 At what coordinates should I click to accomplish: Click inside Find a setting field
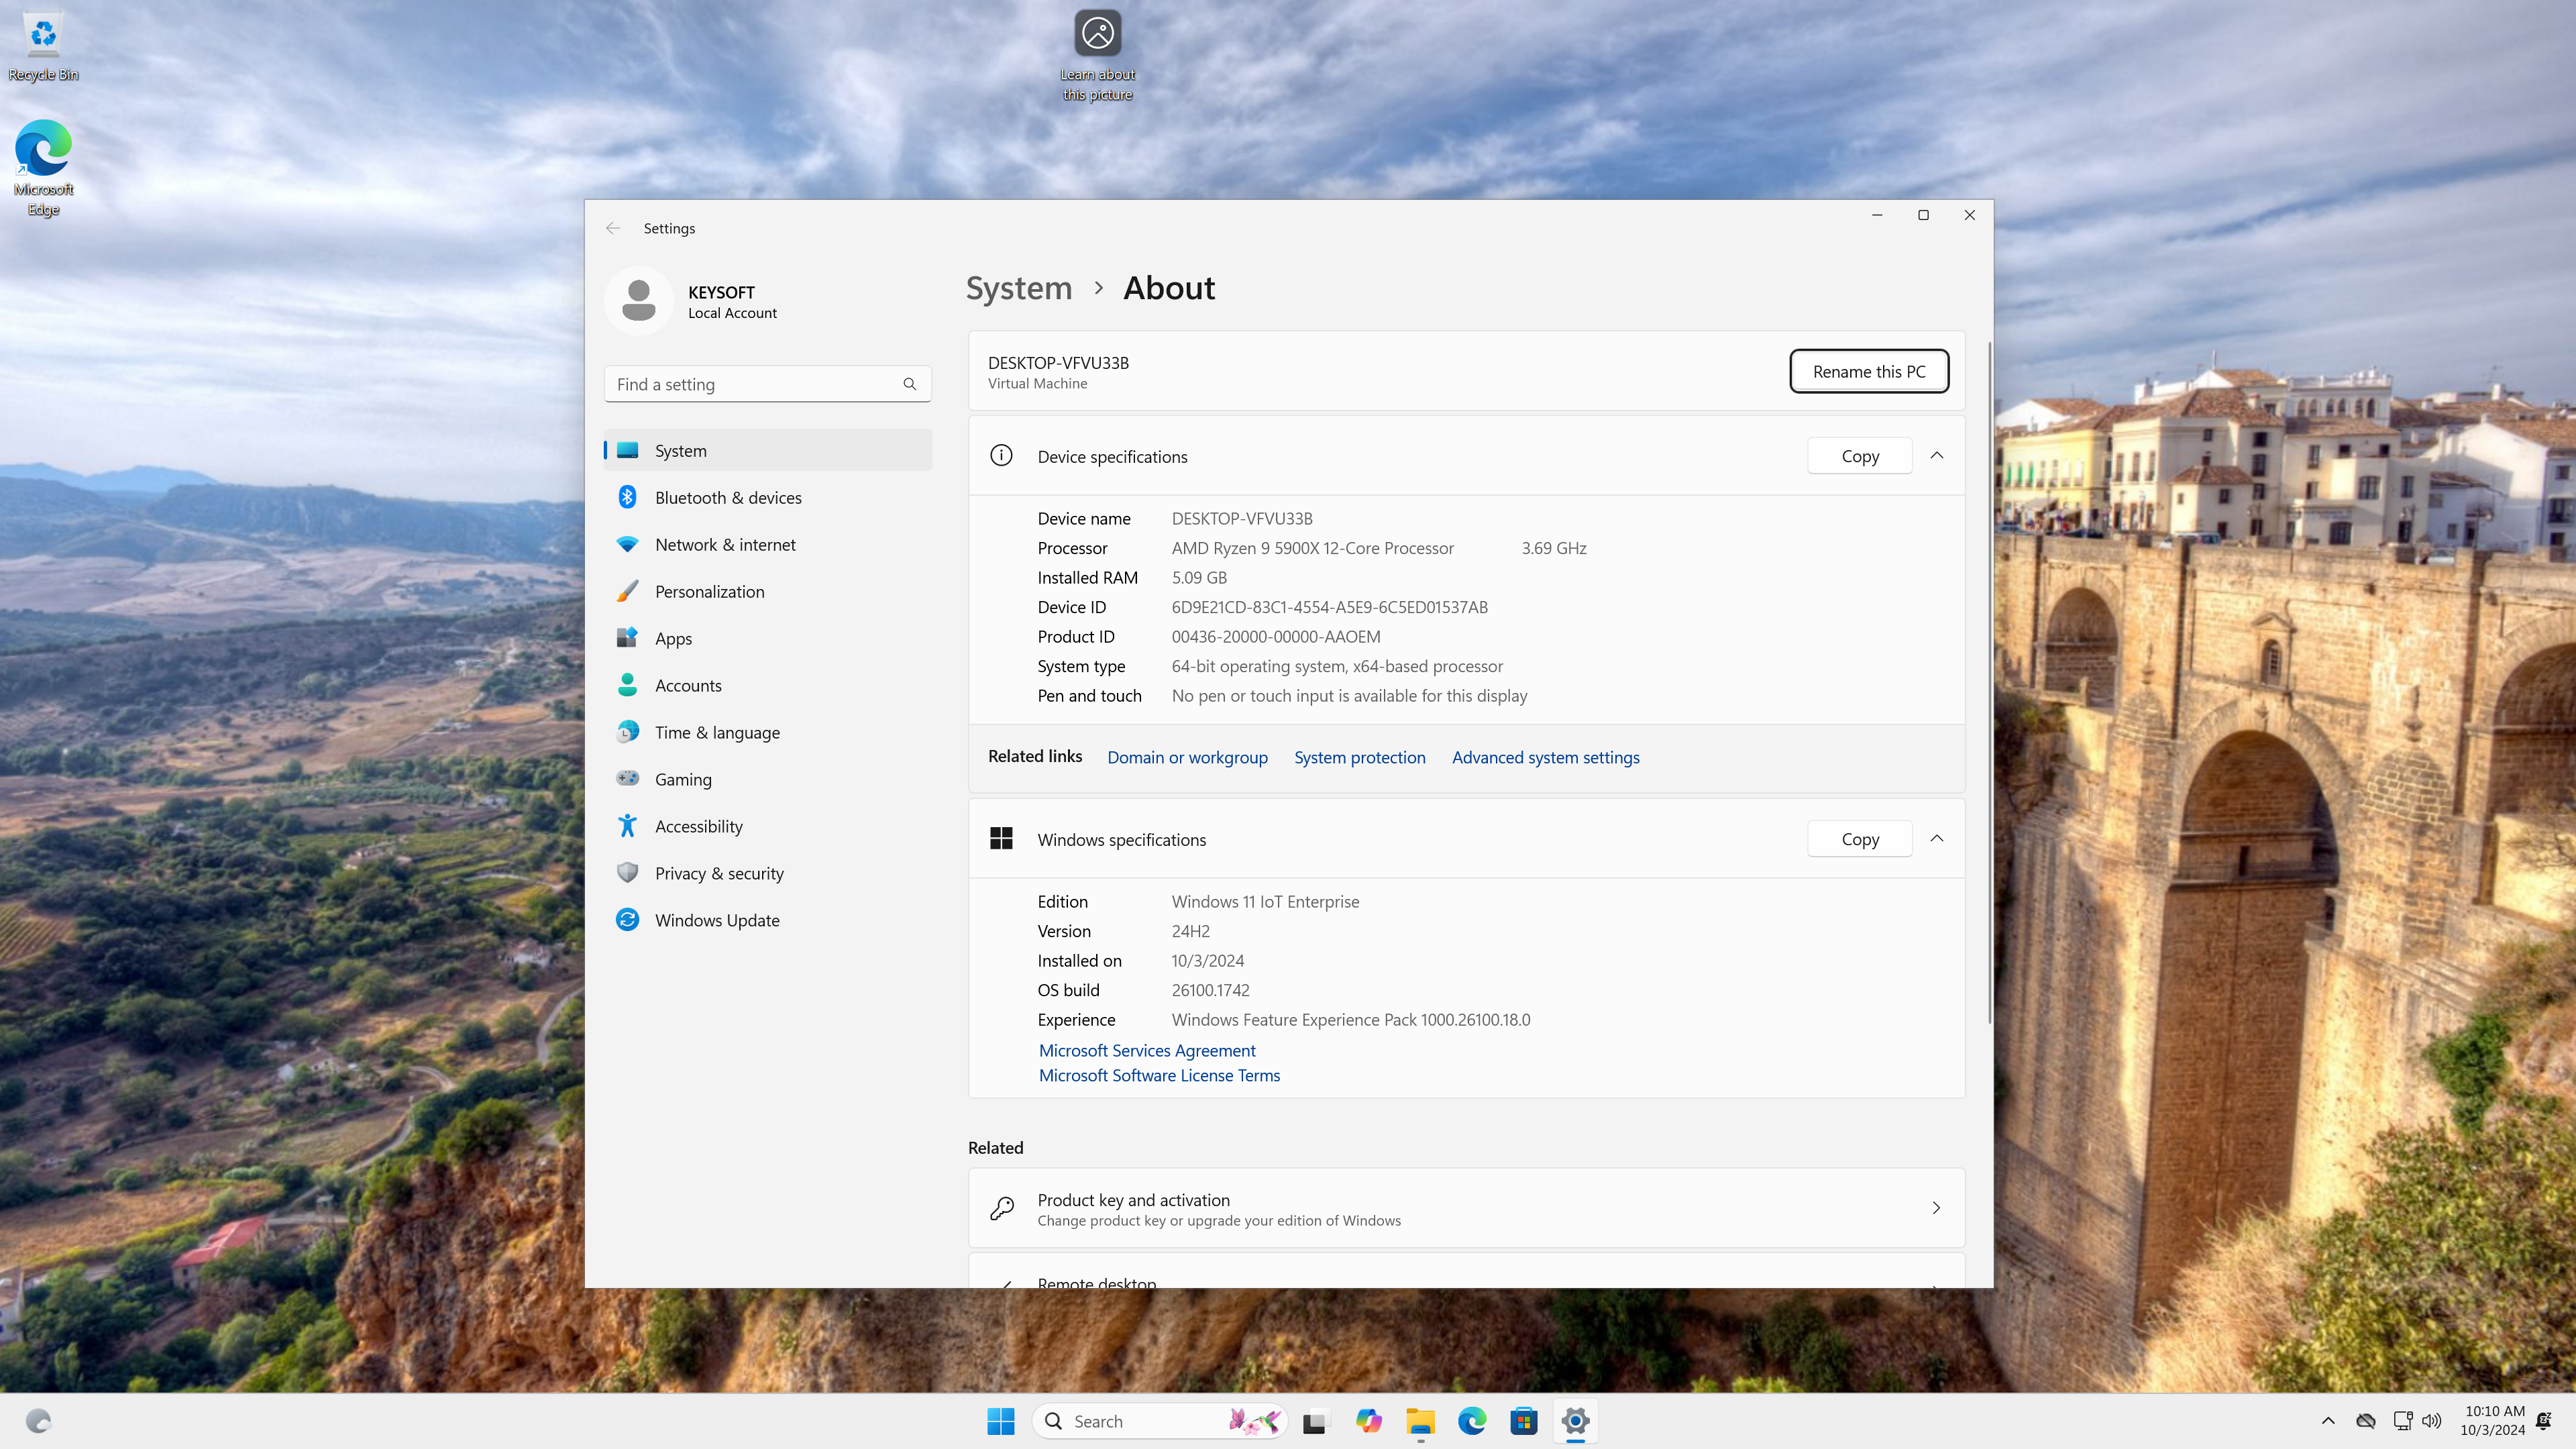(x=767, y=384)
